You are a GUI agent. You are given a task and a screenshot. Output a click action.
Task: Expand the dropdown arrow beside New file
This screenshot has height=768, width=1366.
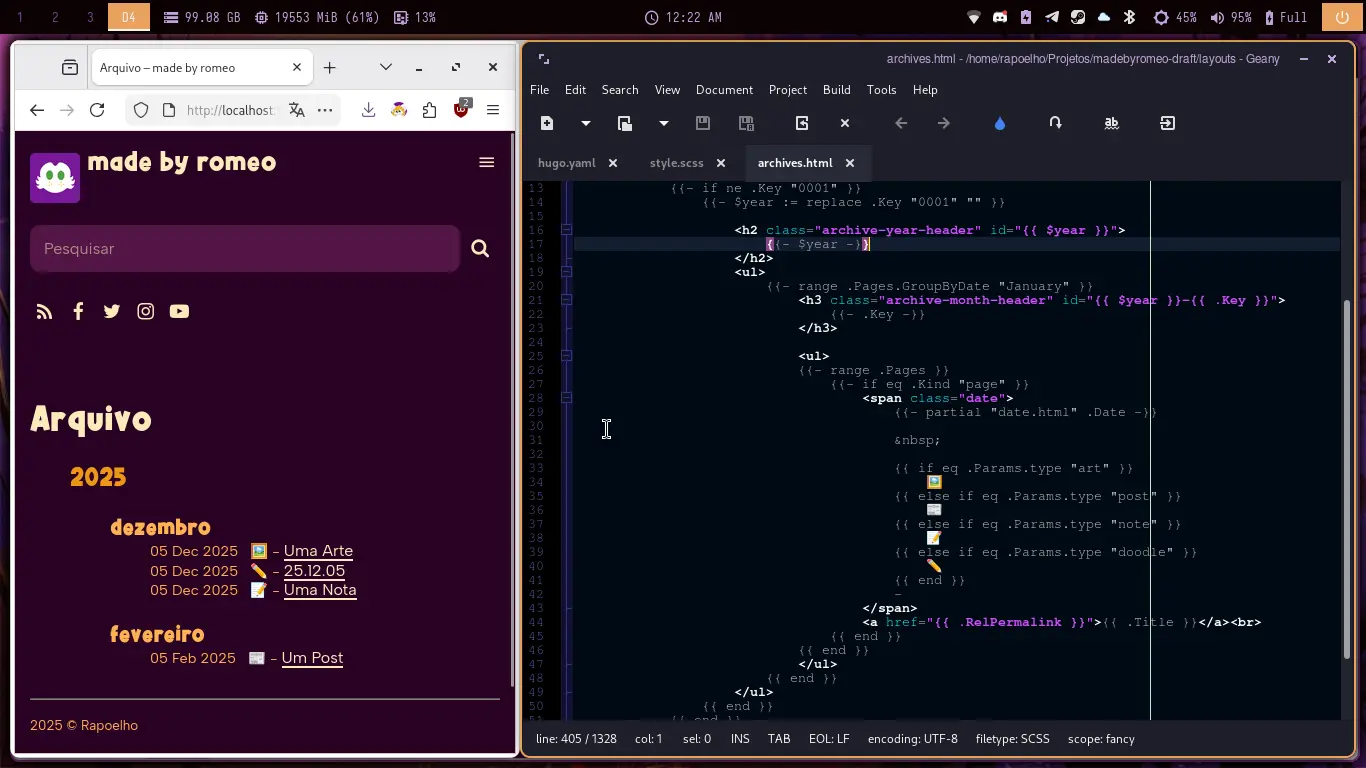[586, 123]
